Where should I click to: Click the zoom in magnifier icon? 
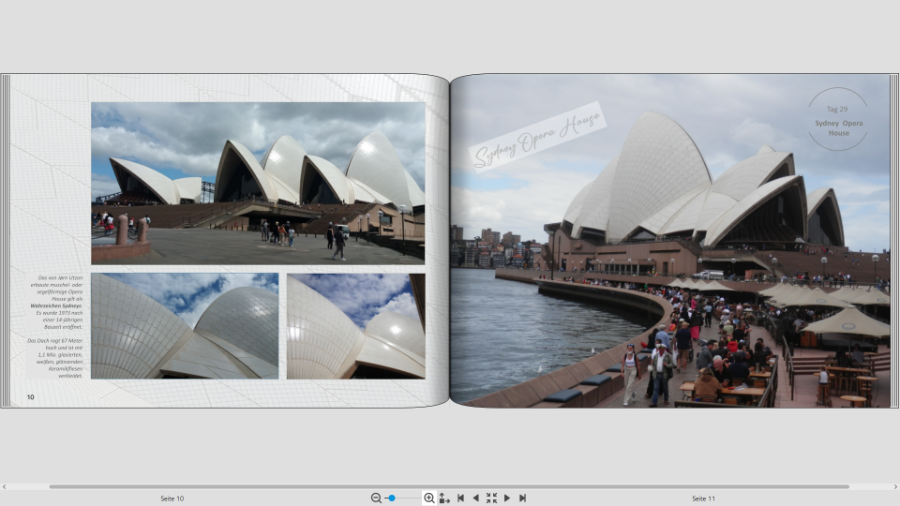coord(429,498)
